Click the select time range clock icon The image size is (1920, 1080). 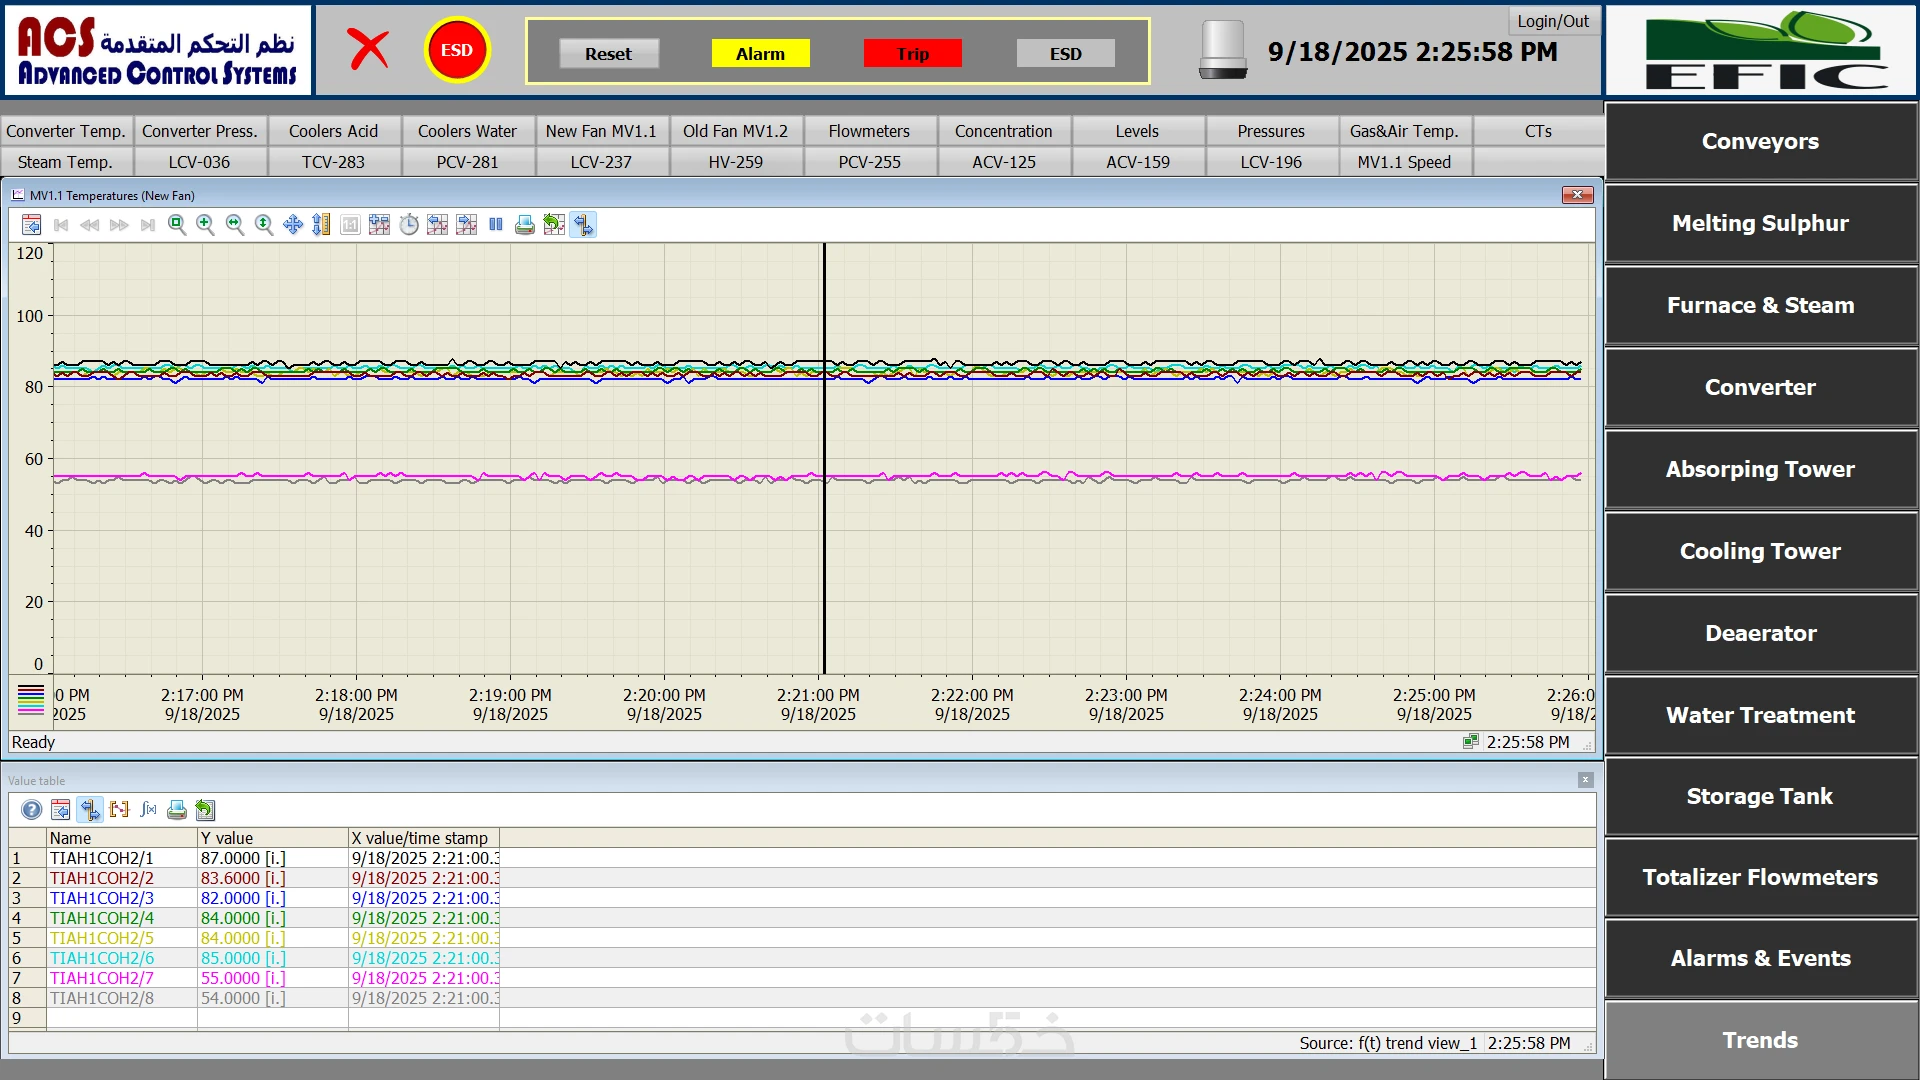pos(409,225)
